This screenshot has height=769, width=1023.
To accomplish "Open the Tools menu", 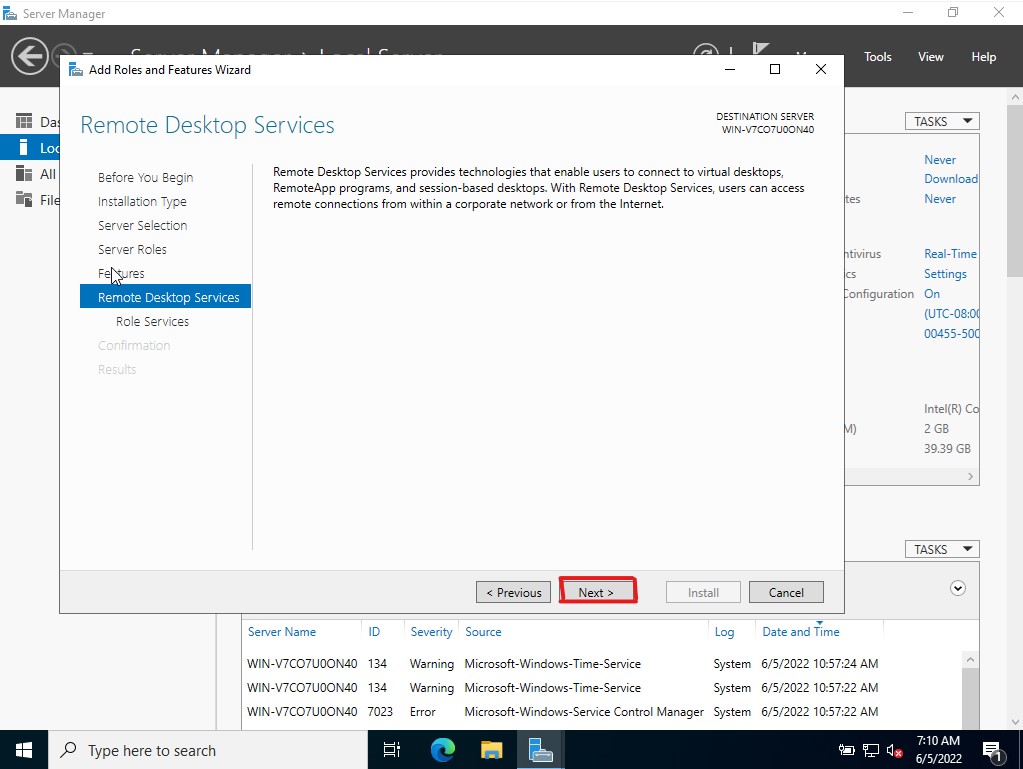I will click(x=878, y=57).
